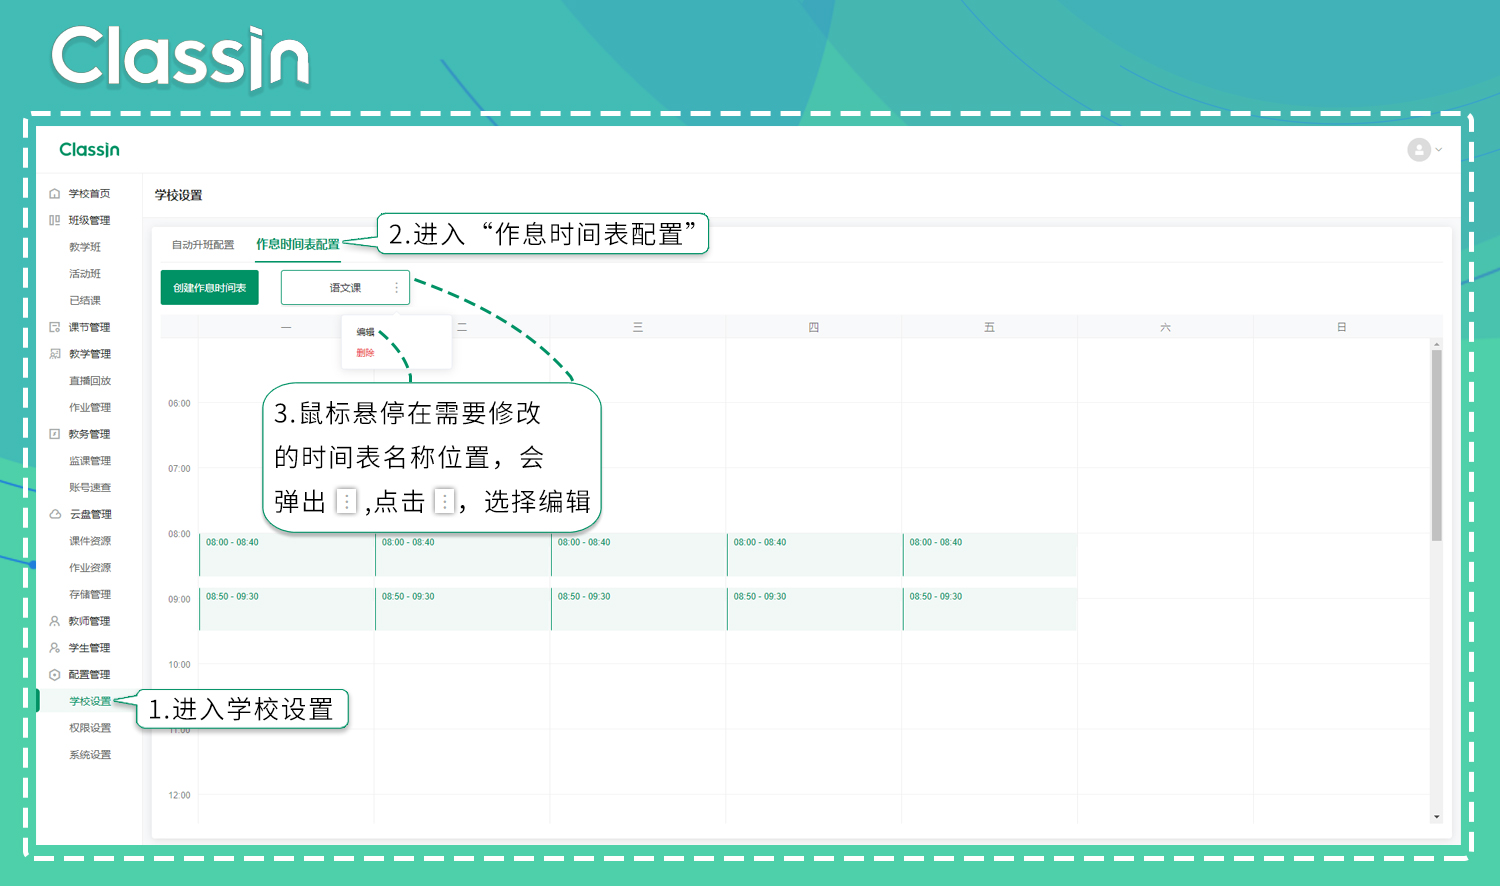Click the 课节管理 sidebar icon

(x=55, y=327)
